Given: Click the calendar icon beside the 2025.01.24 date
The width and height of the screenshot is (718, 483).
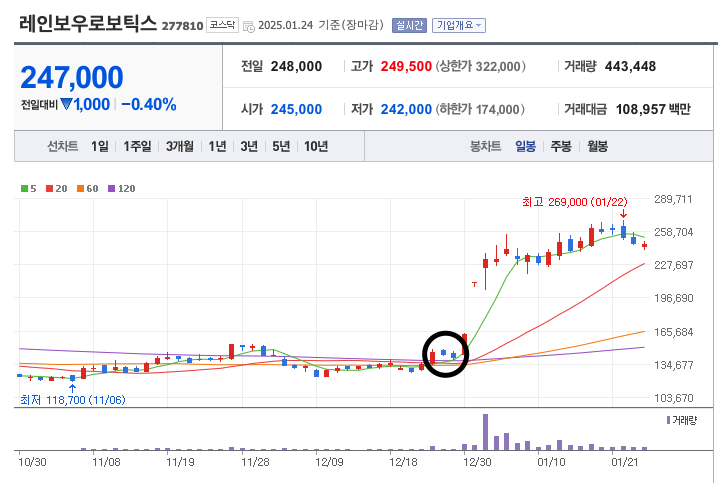Looking at the screenshot, I should 249,27.
